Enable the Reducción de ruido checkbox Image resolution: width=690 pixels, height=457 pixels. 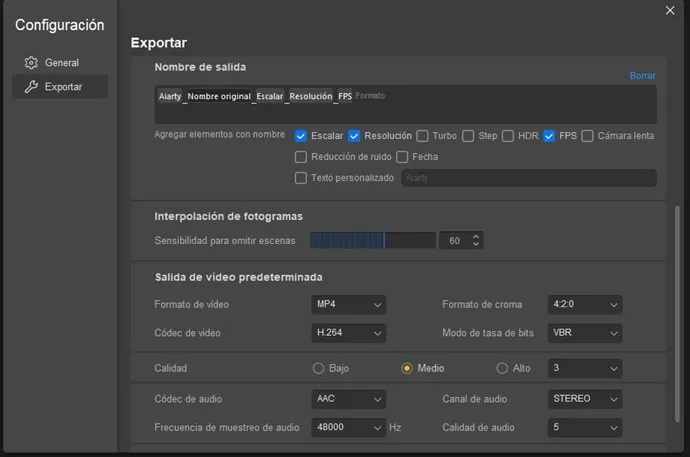(x=301, y=157)
